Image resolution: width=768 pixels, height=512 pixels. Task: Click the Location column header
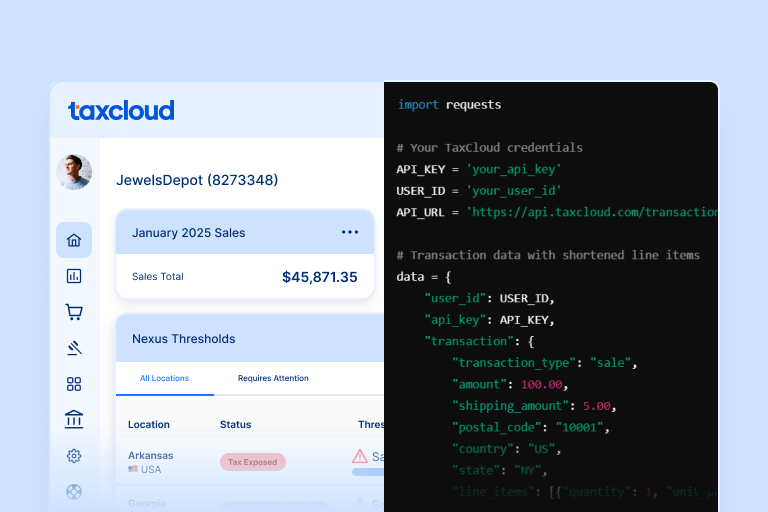(x=149, y=425)
